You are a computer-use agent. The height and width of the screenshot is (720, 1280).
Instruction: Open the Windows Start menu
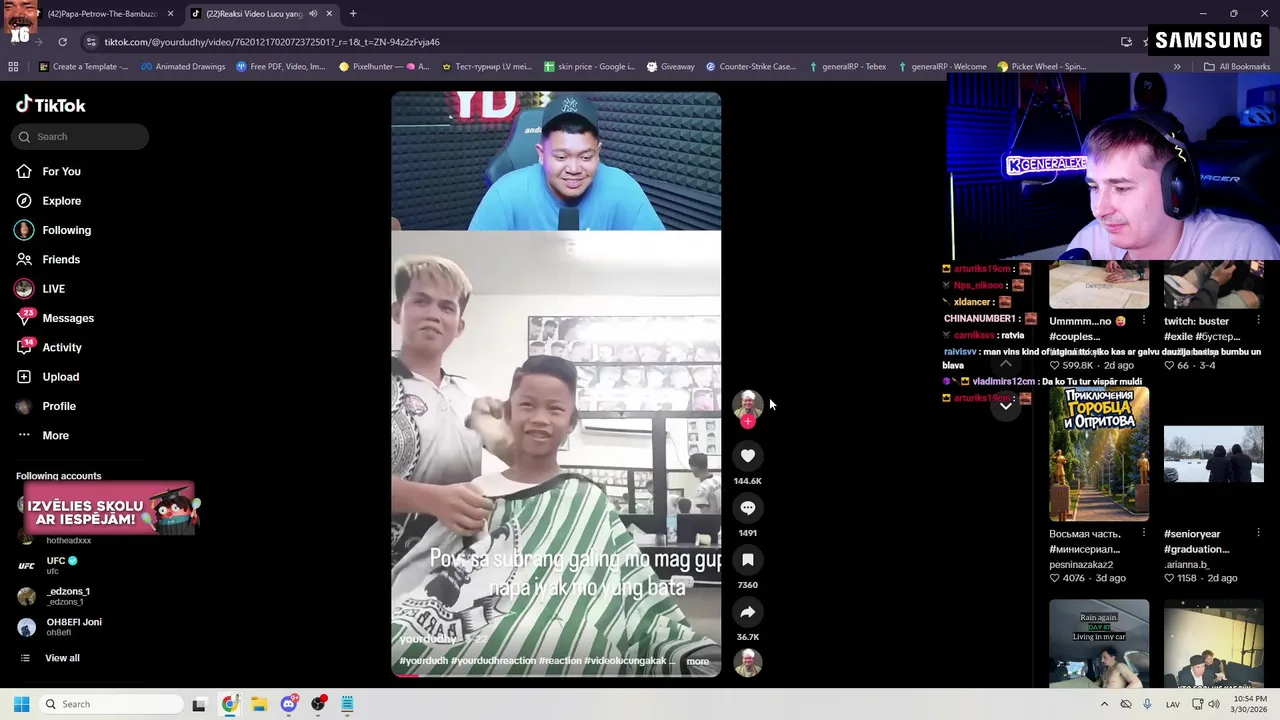coord(21,704)
